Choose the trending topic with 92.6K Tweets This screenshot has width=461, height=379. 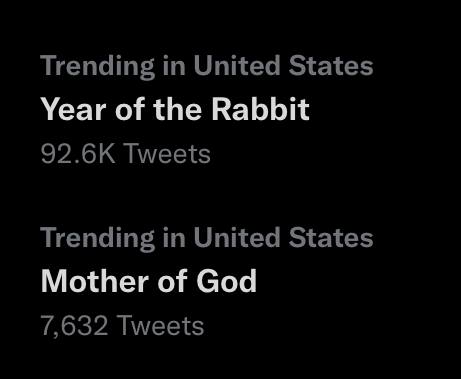click(175, 109)
